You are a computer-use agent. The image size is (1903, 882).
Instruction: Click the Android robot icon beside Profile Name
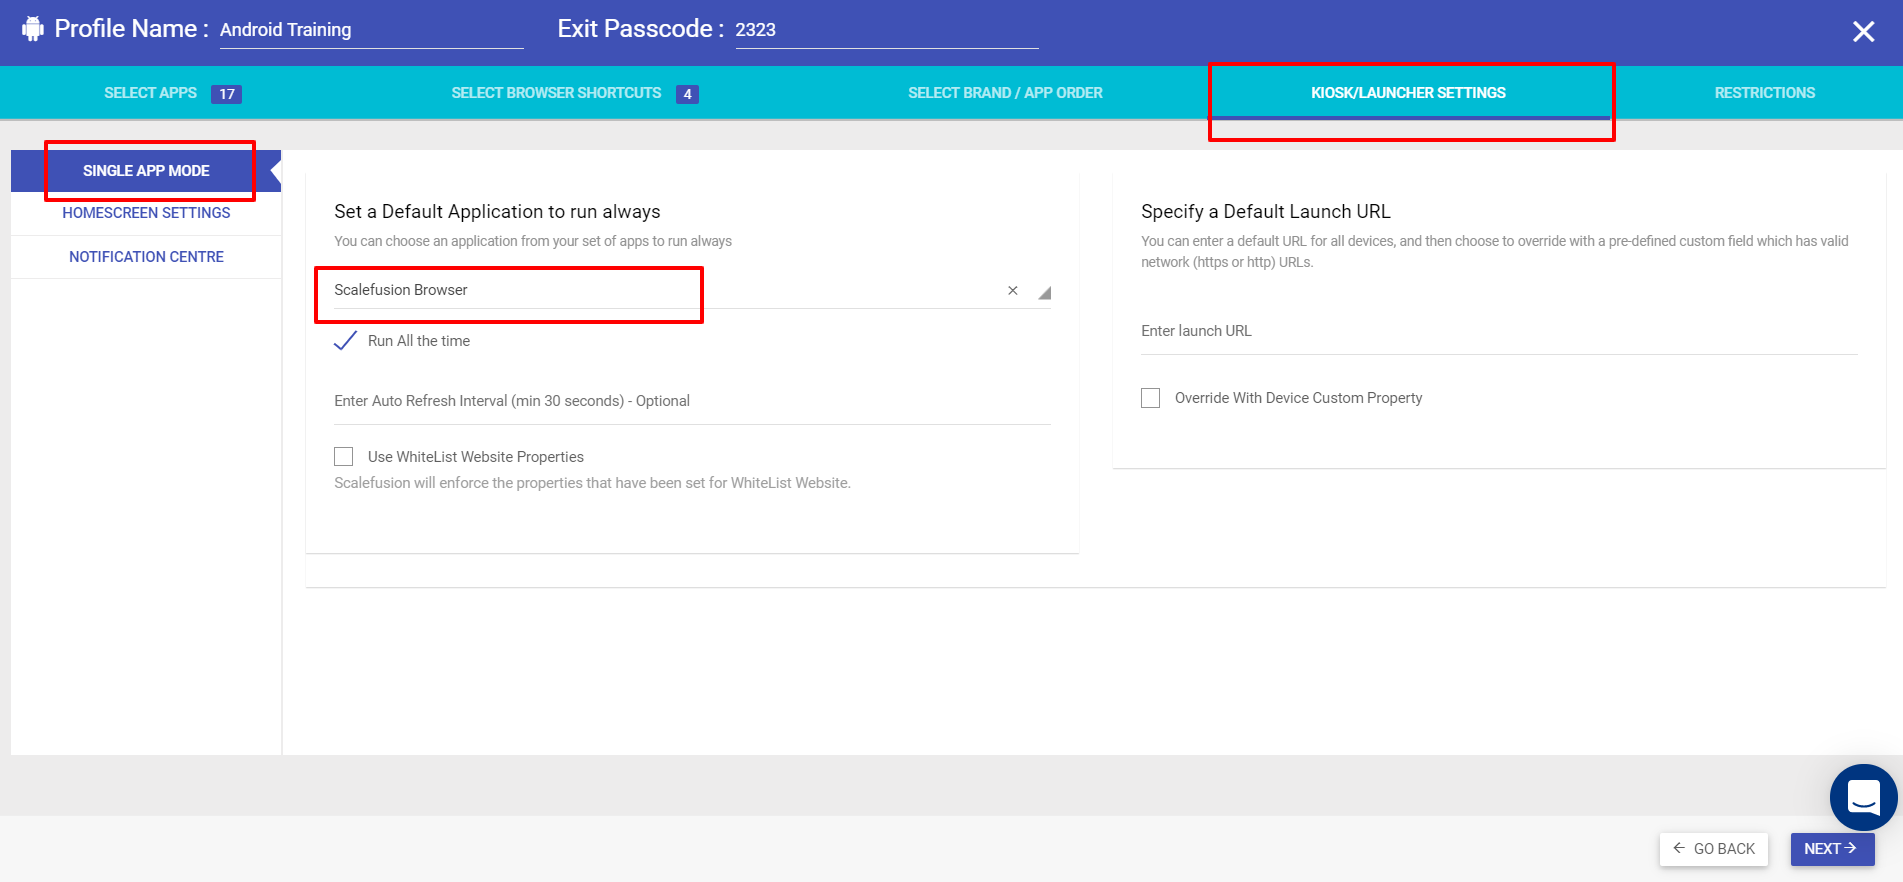click(33, 29)
